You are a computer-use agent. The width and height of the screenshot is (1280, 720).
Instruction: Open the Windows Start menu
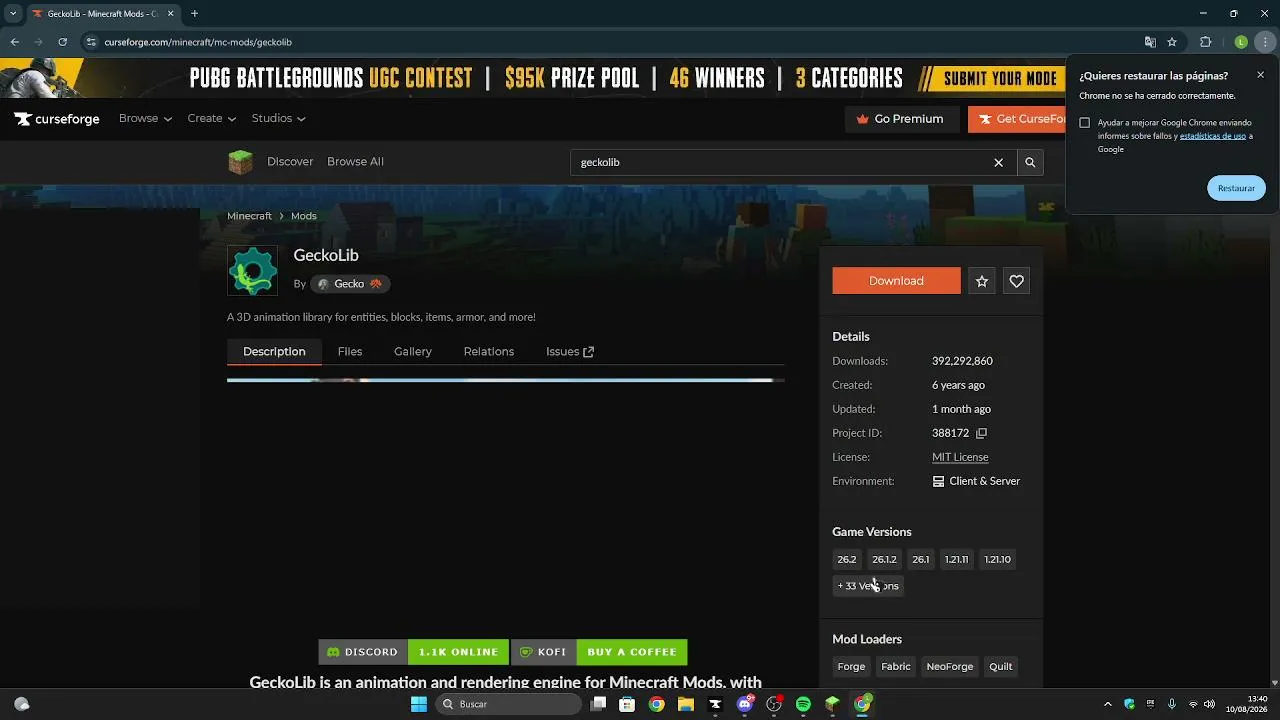419,704
